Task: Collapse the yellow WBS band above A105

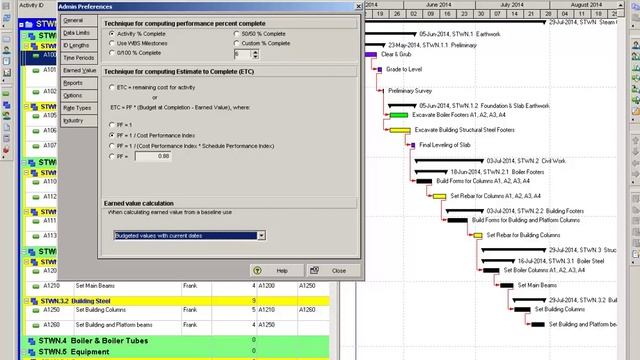Action: (27, 107)
